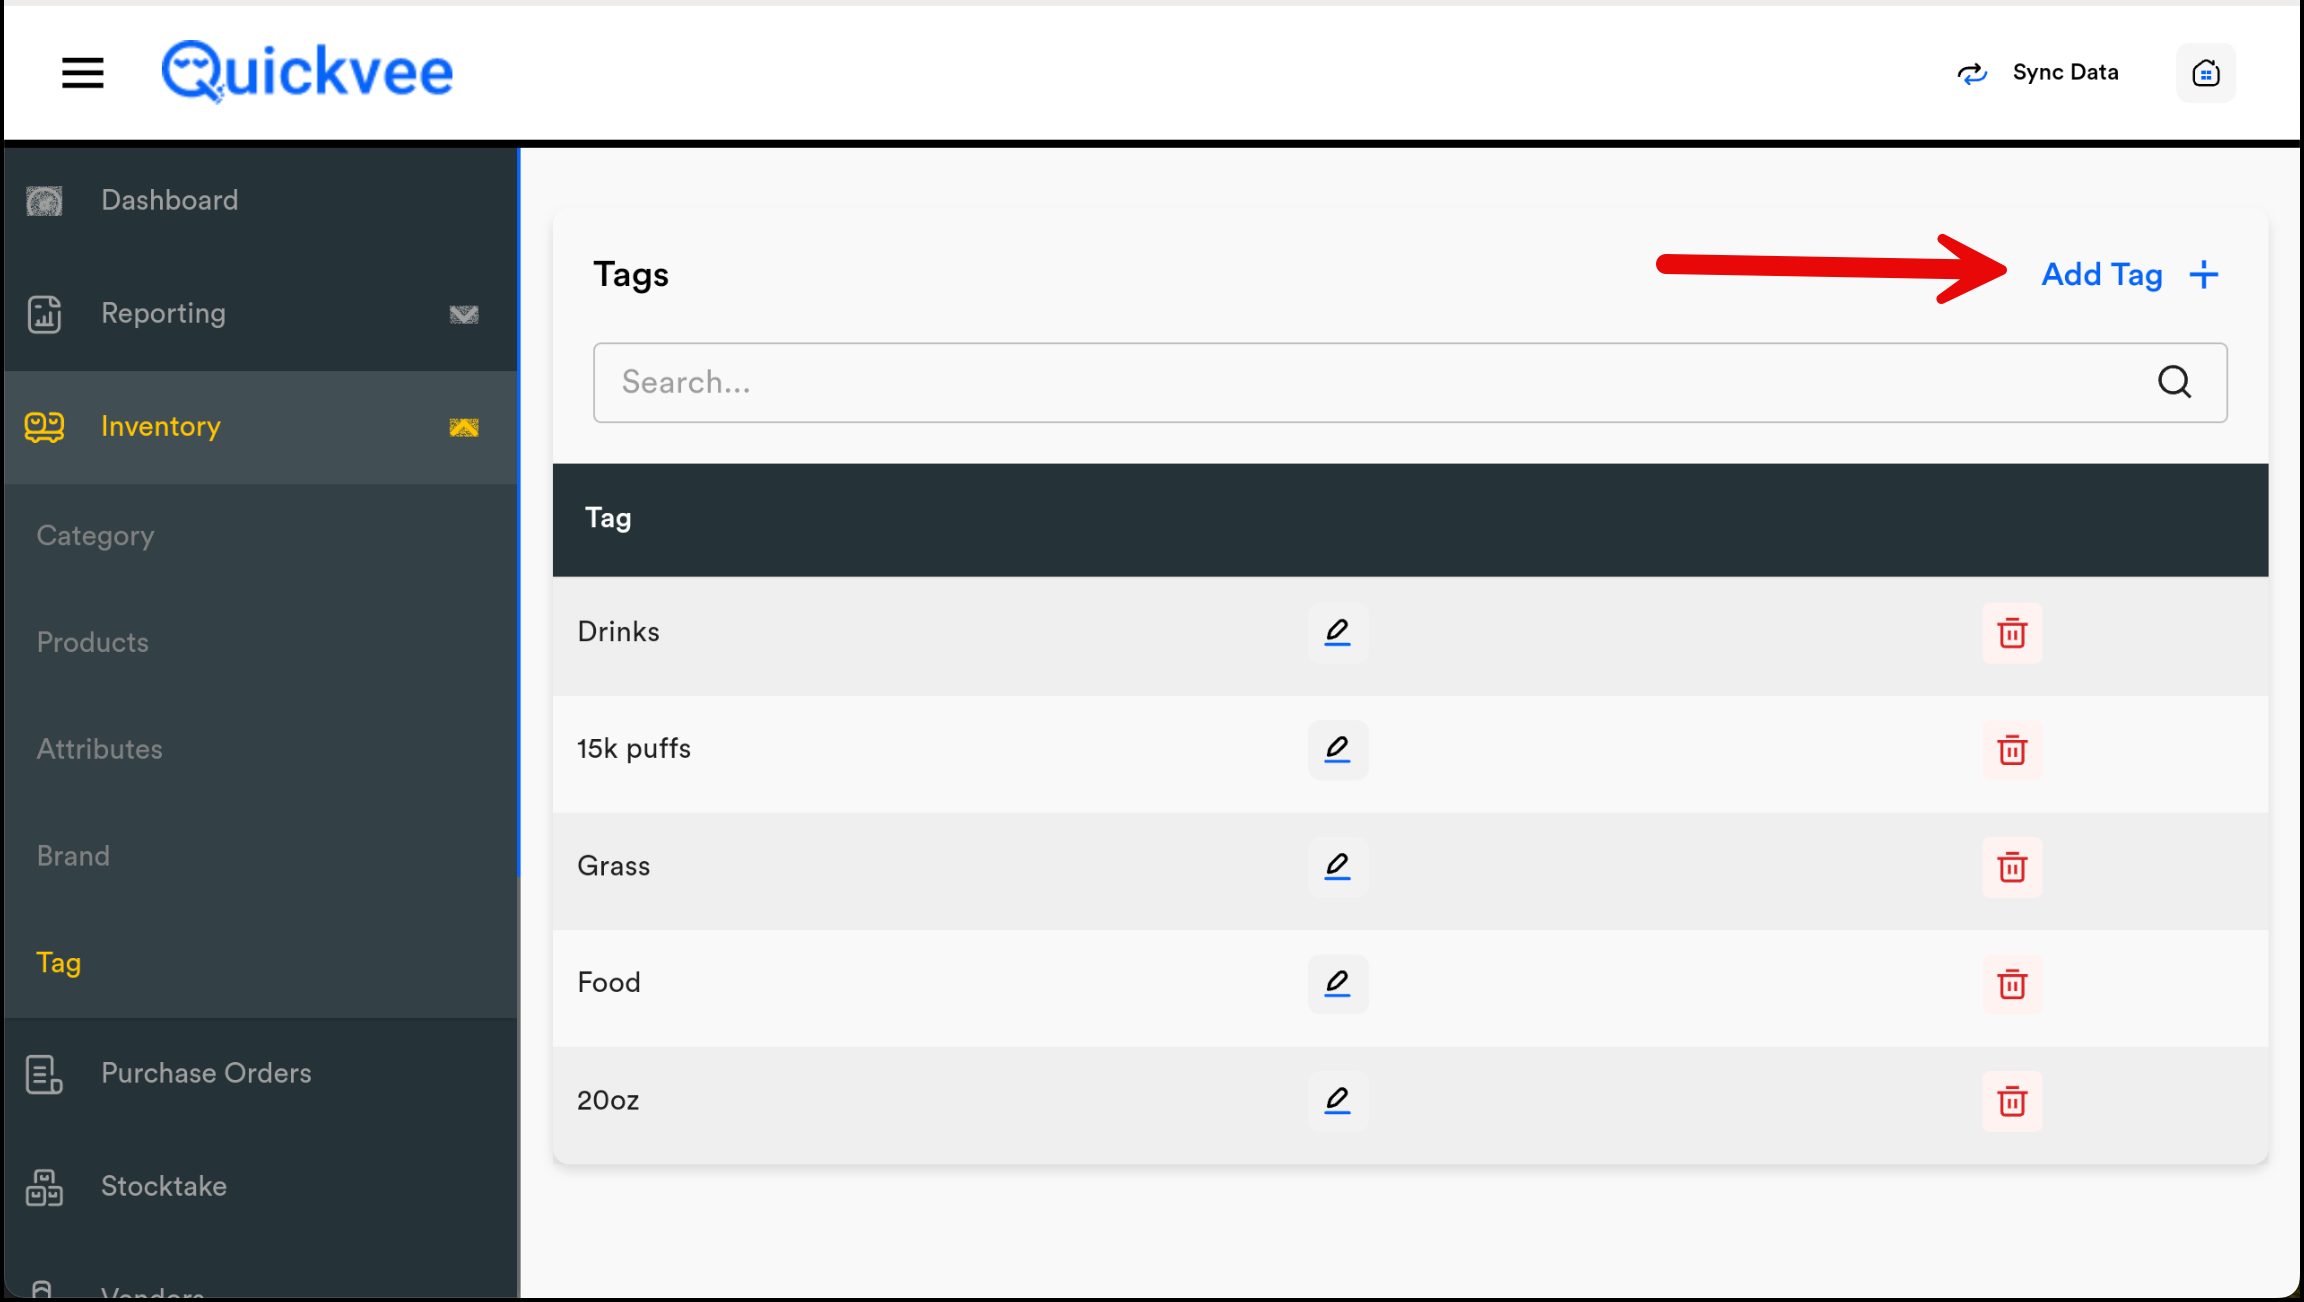
Task: Edit the Grass tag
Action: click(1337, 866)
